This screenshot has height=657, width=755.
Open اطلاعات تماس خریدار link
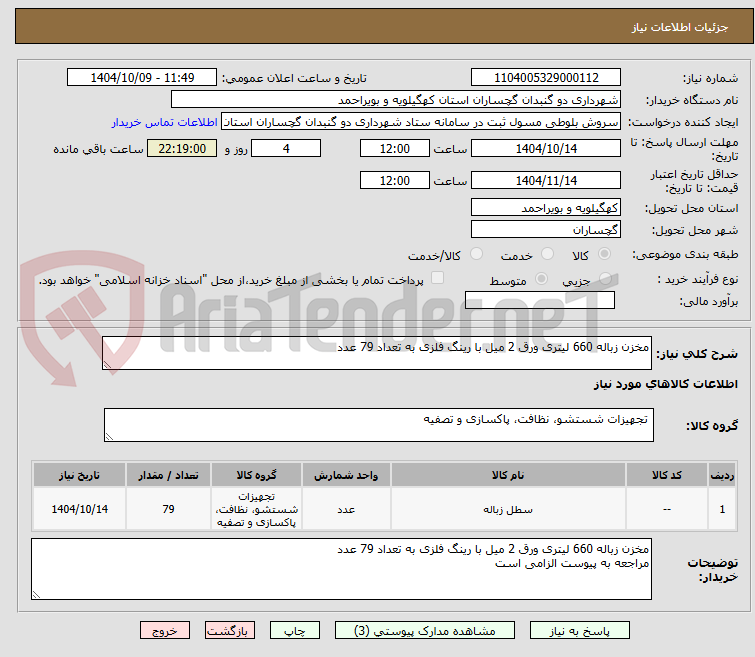pos(165,122)
